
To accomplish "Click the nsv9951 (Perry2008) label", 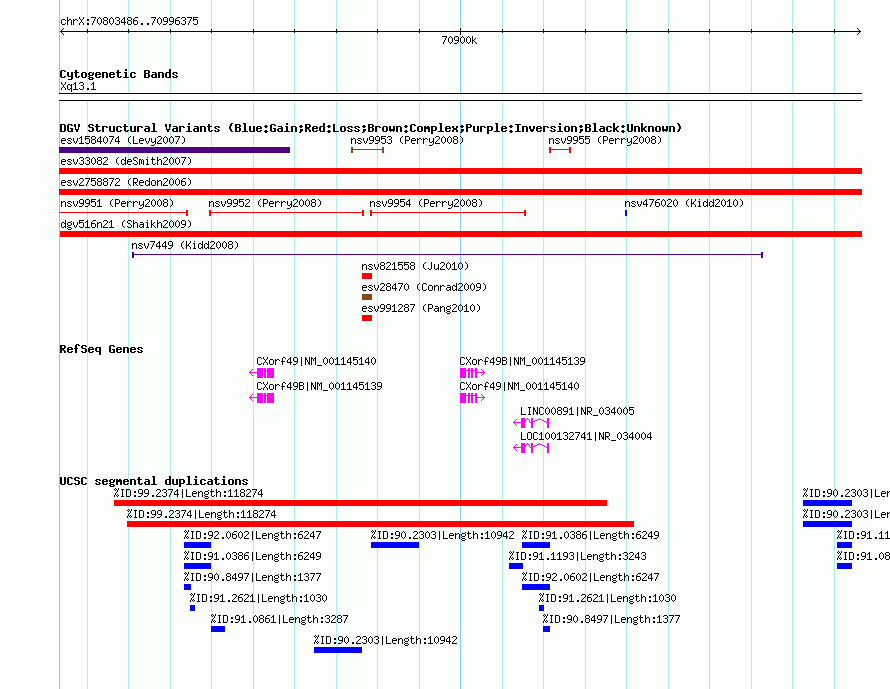I will coord(117,203).
